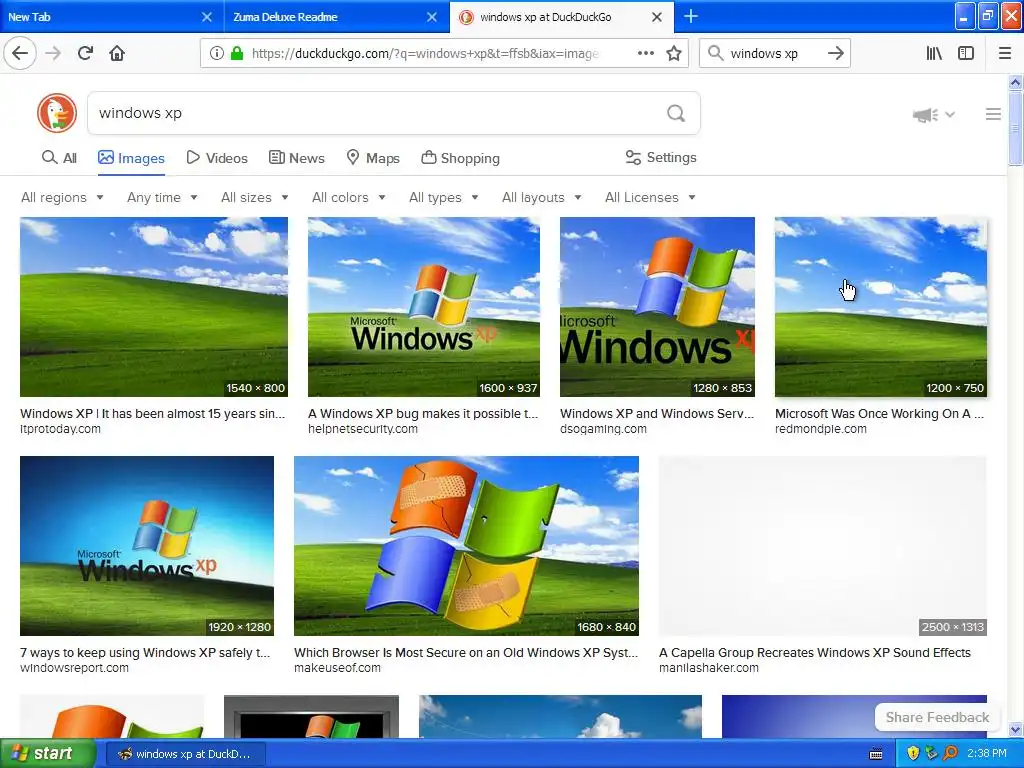Show site information for duckduckgo.com
This screenshot has width=1024, height=768.
(x=216, y=54)
